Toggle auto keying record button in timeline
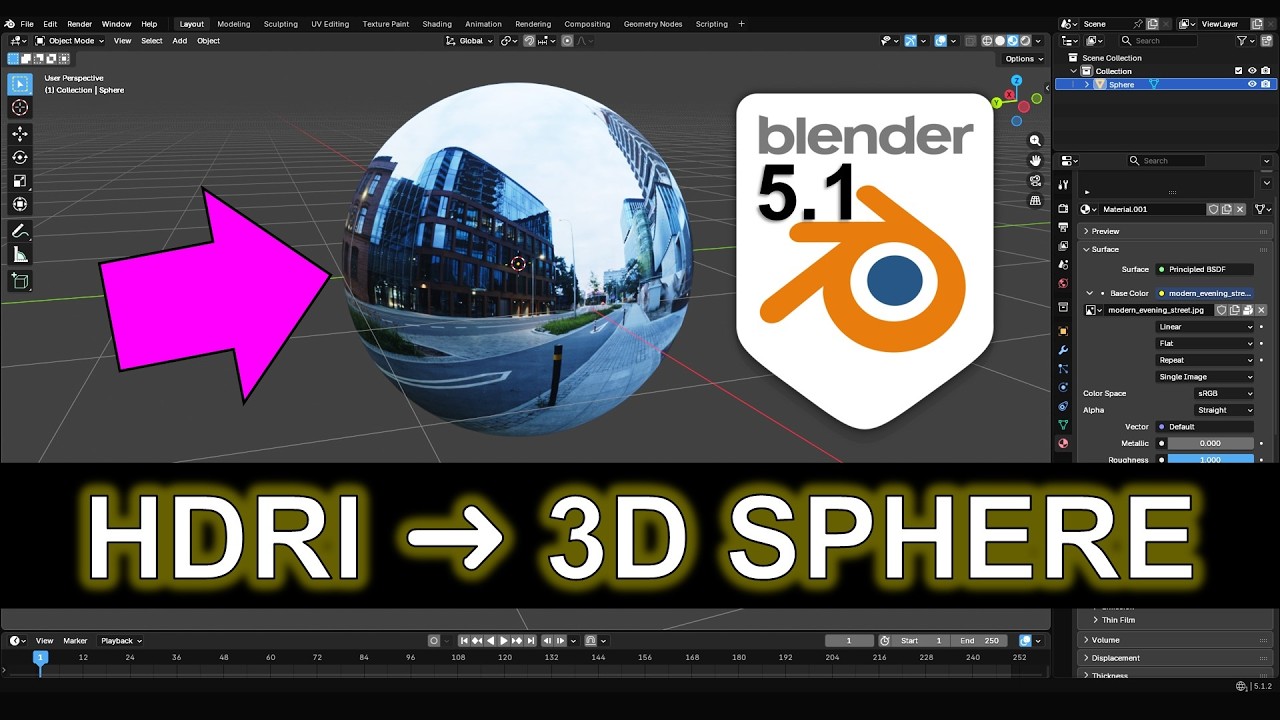 click(x=434, y=641)
